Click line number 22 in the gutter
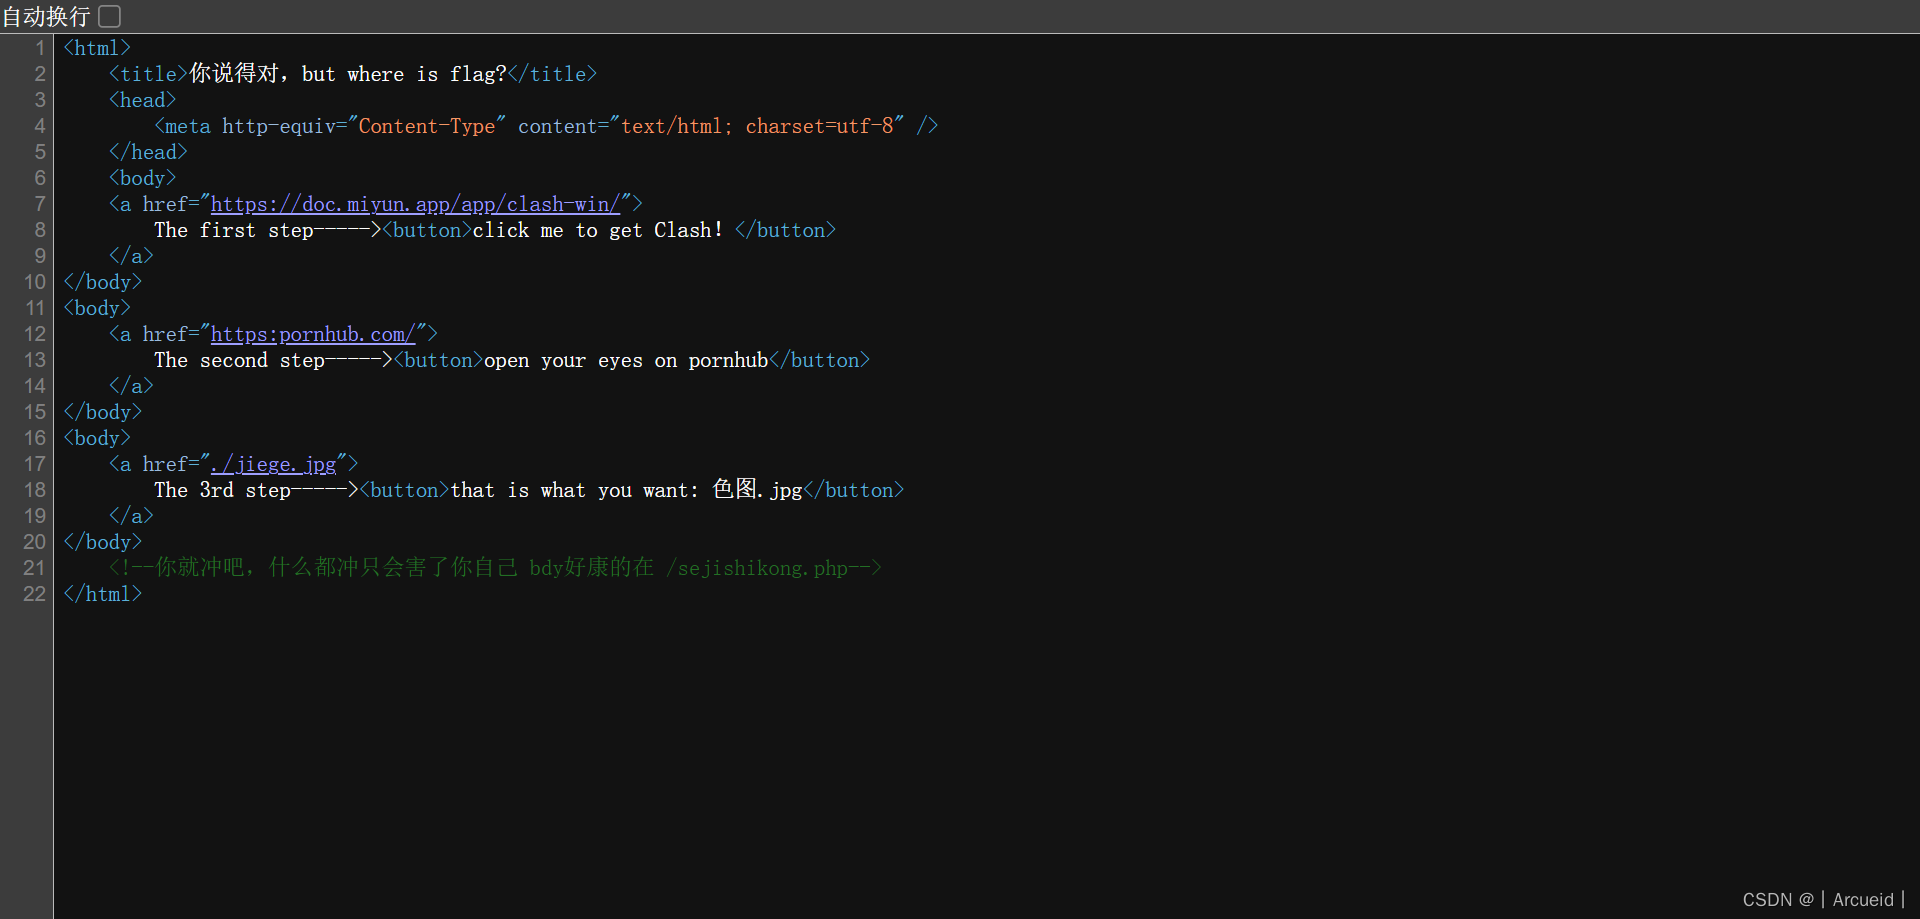This screenshot has width=1920, height=919. pyautogui.click(x=35, y=594)
